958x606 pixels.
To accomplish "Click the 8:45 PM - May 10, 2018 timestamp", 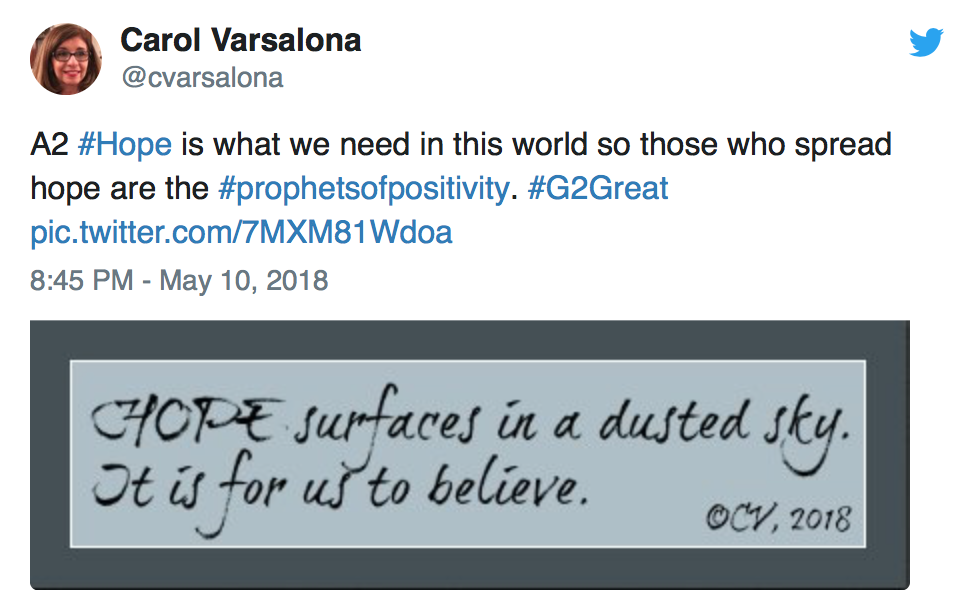I will click(x=179, y=281).
